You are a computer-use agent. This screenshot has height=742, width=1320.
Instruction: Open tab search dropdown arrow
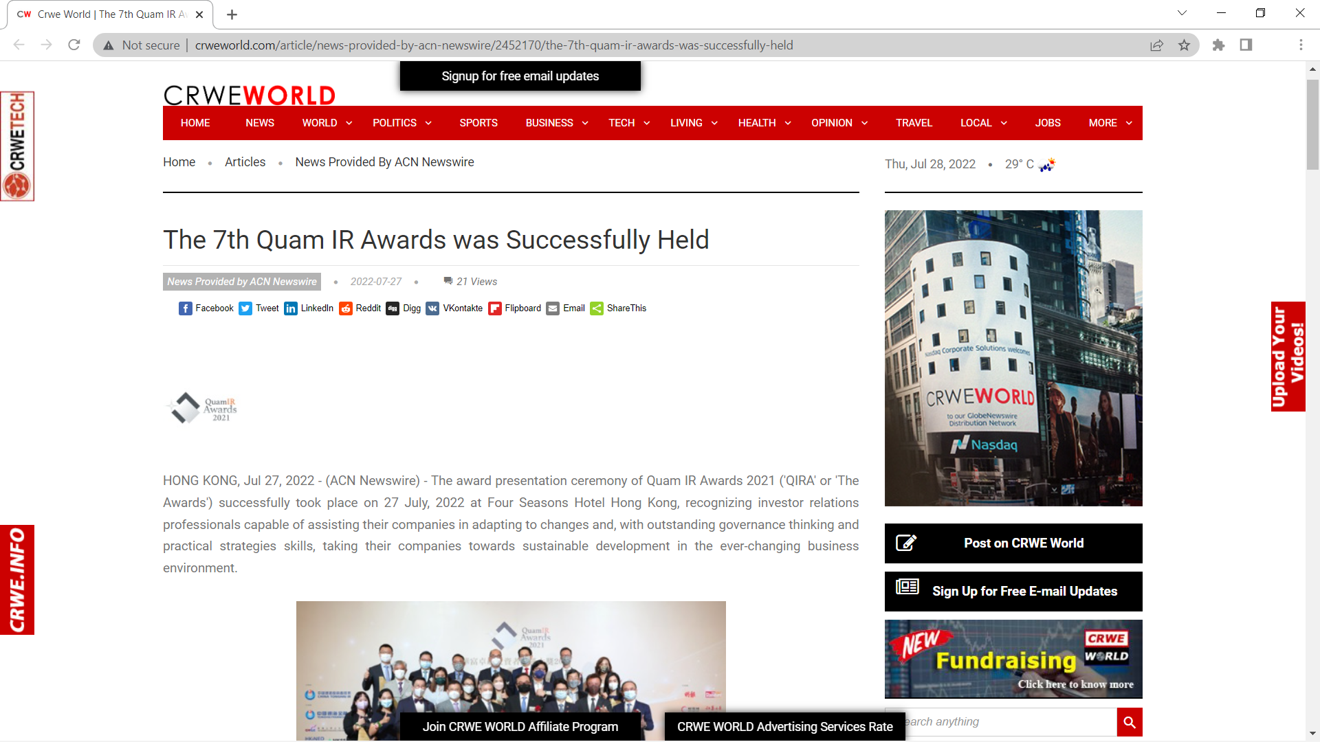click(1182, 14)
